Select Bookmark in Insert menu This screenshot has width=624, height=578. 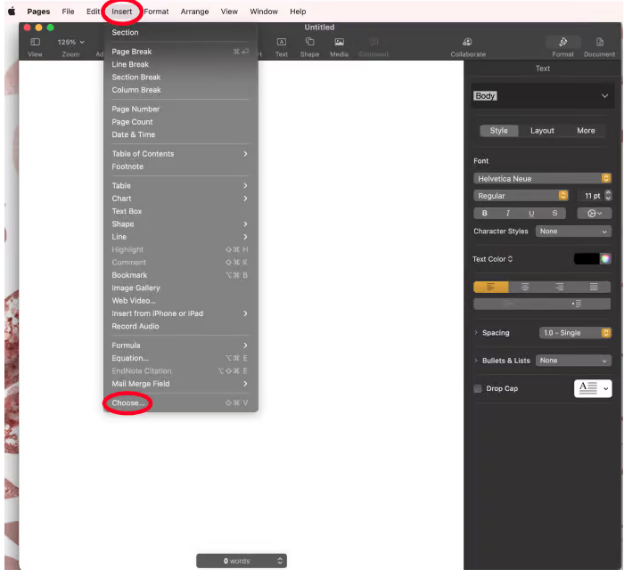point(179,275)
